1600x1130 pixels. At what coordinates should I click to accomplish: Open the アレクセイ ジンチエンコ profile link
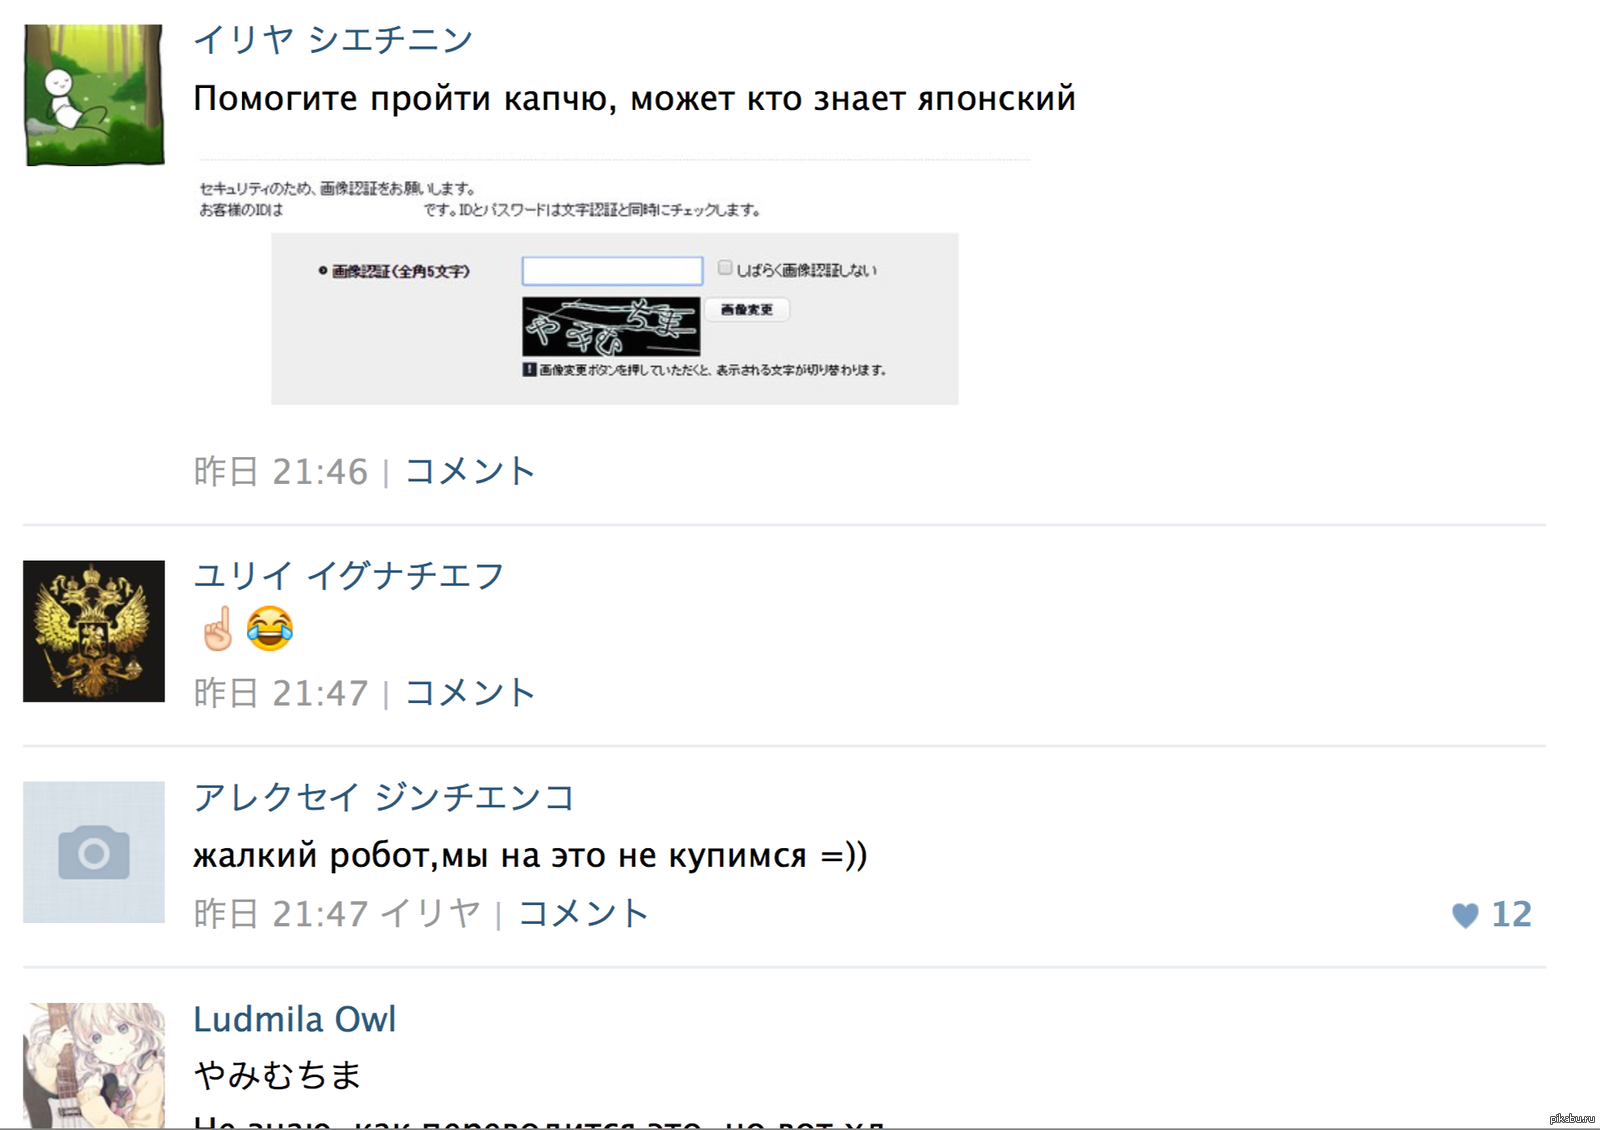click(385, 797)
